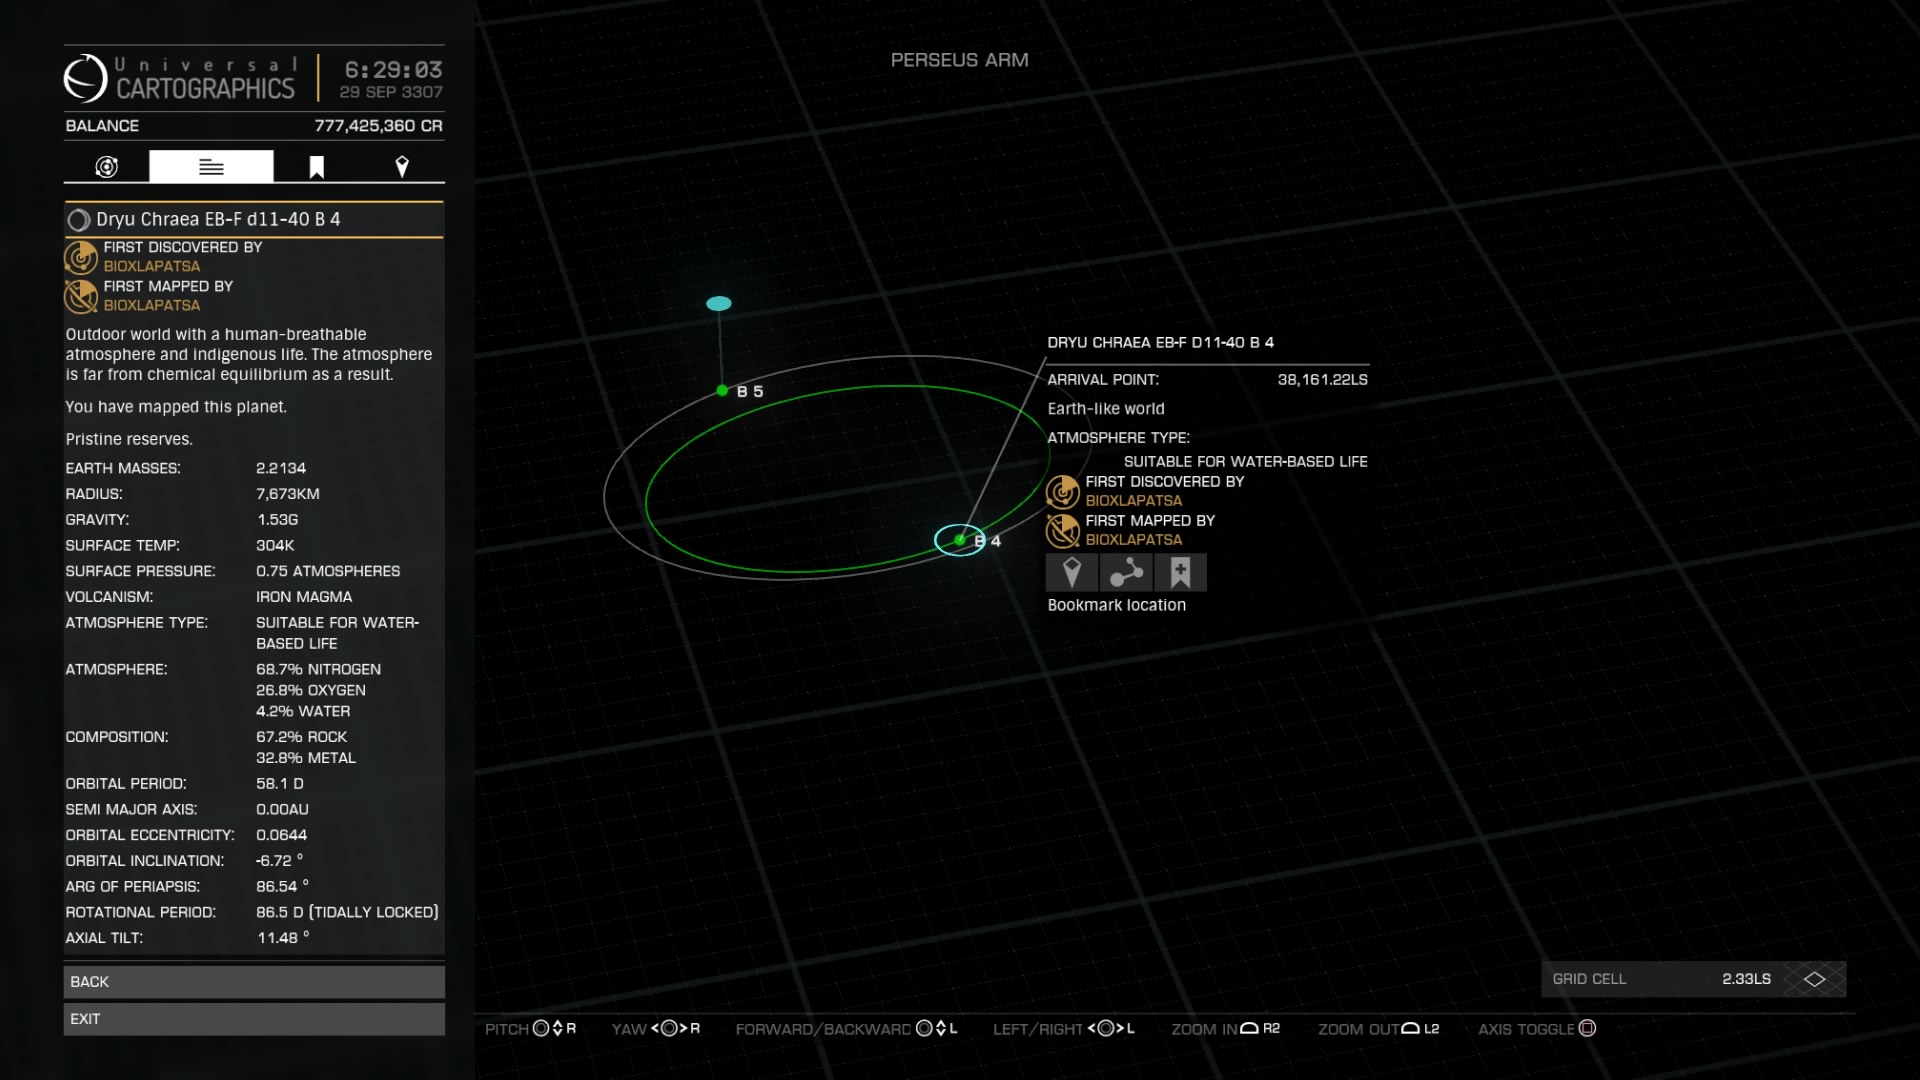Click the 'You have mapped this planet' line
The height and width of the screenshot is (1080, 1920).
(x=176, y=407)
